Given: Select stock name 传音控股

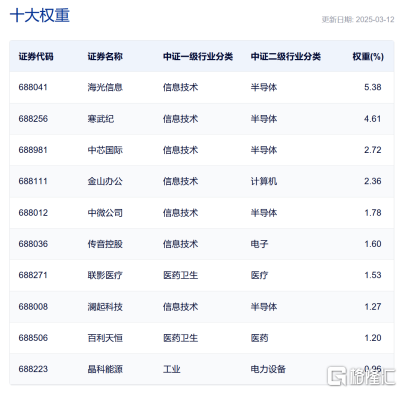Looking at the screenshot, I should coord(105,244).
